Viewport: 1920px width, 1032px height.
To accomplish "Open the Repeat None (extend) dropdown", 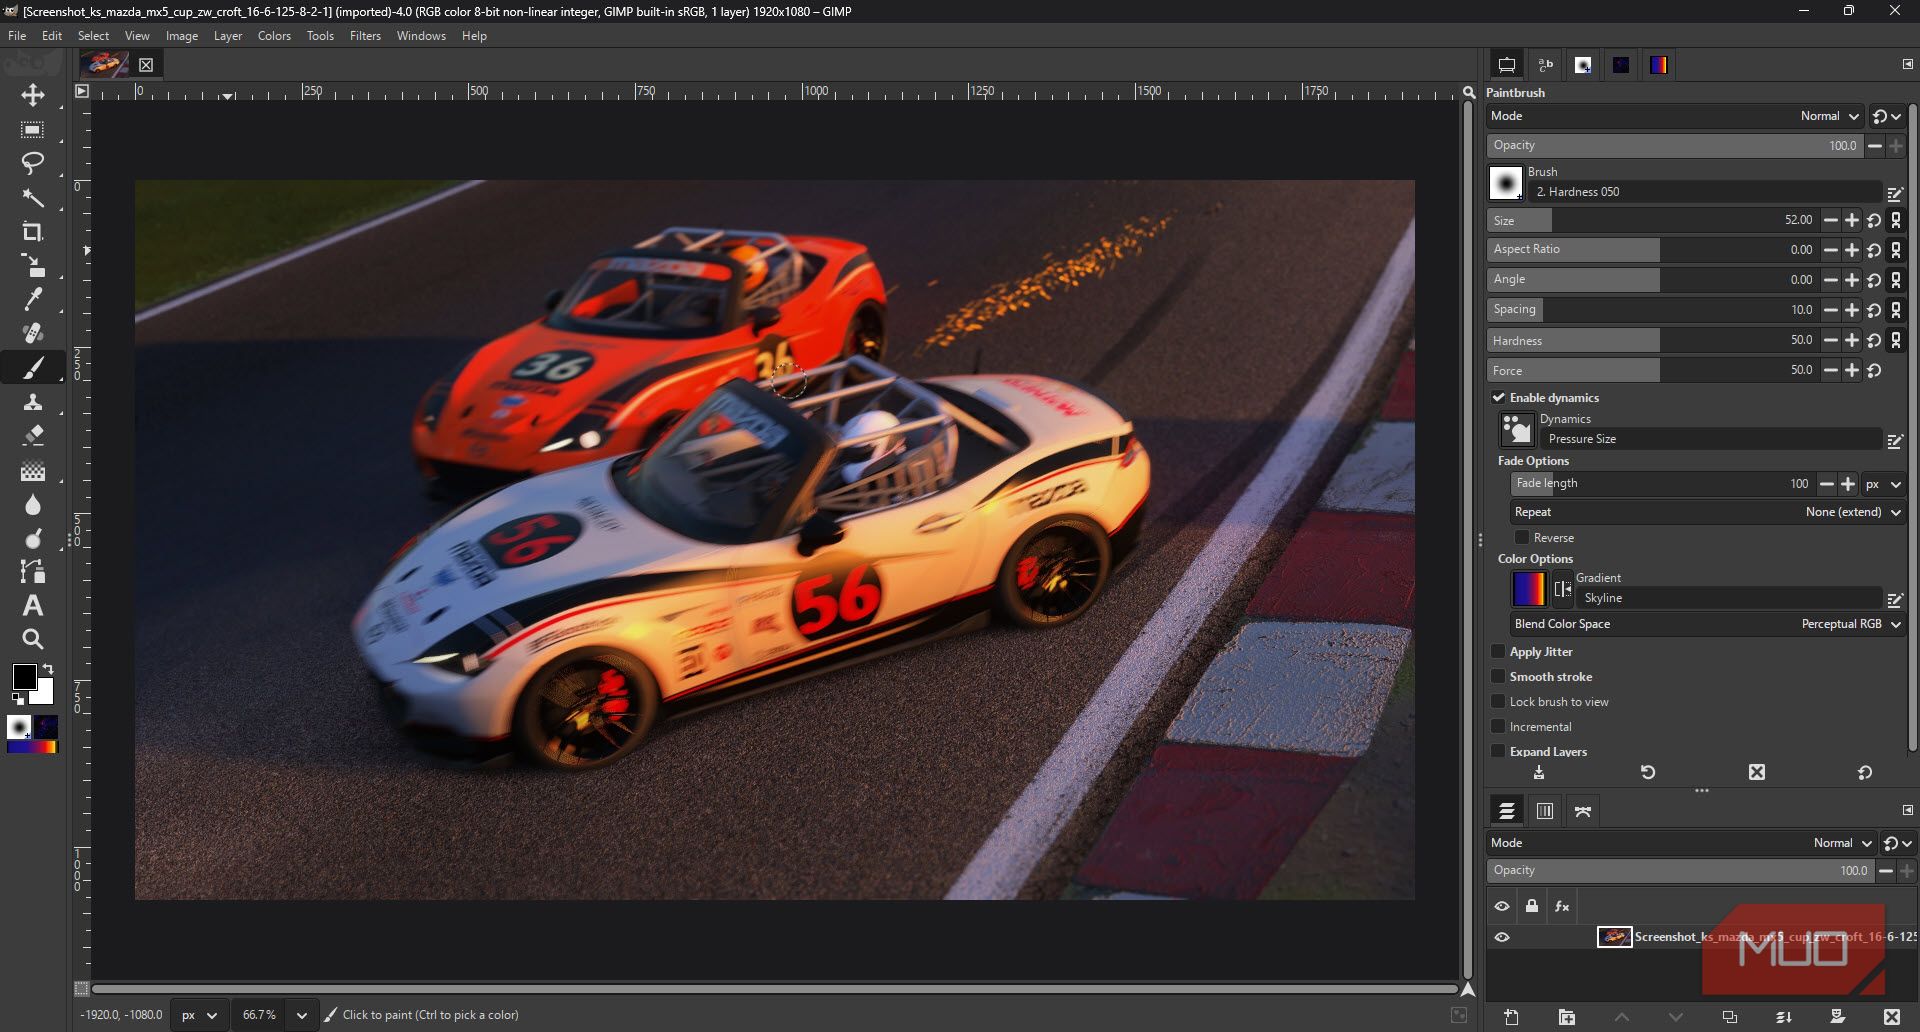I will coord(1706,512).
